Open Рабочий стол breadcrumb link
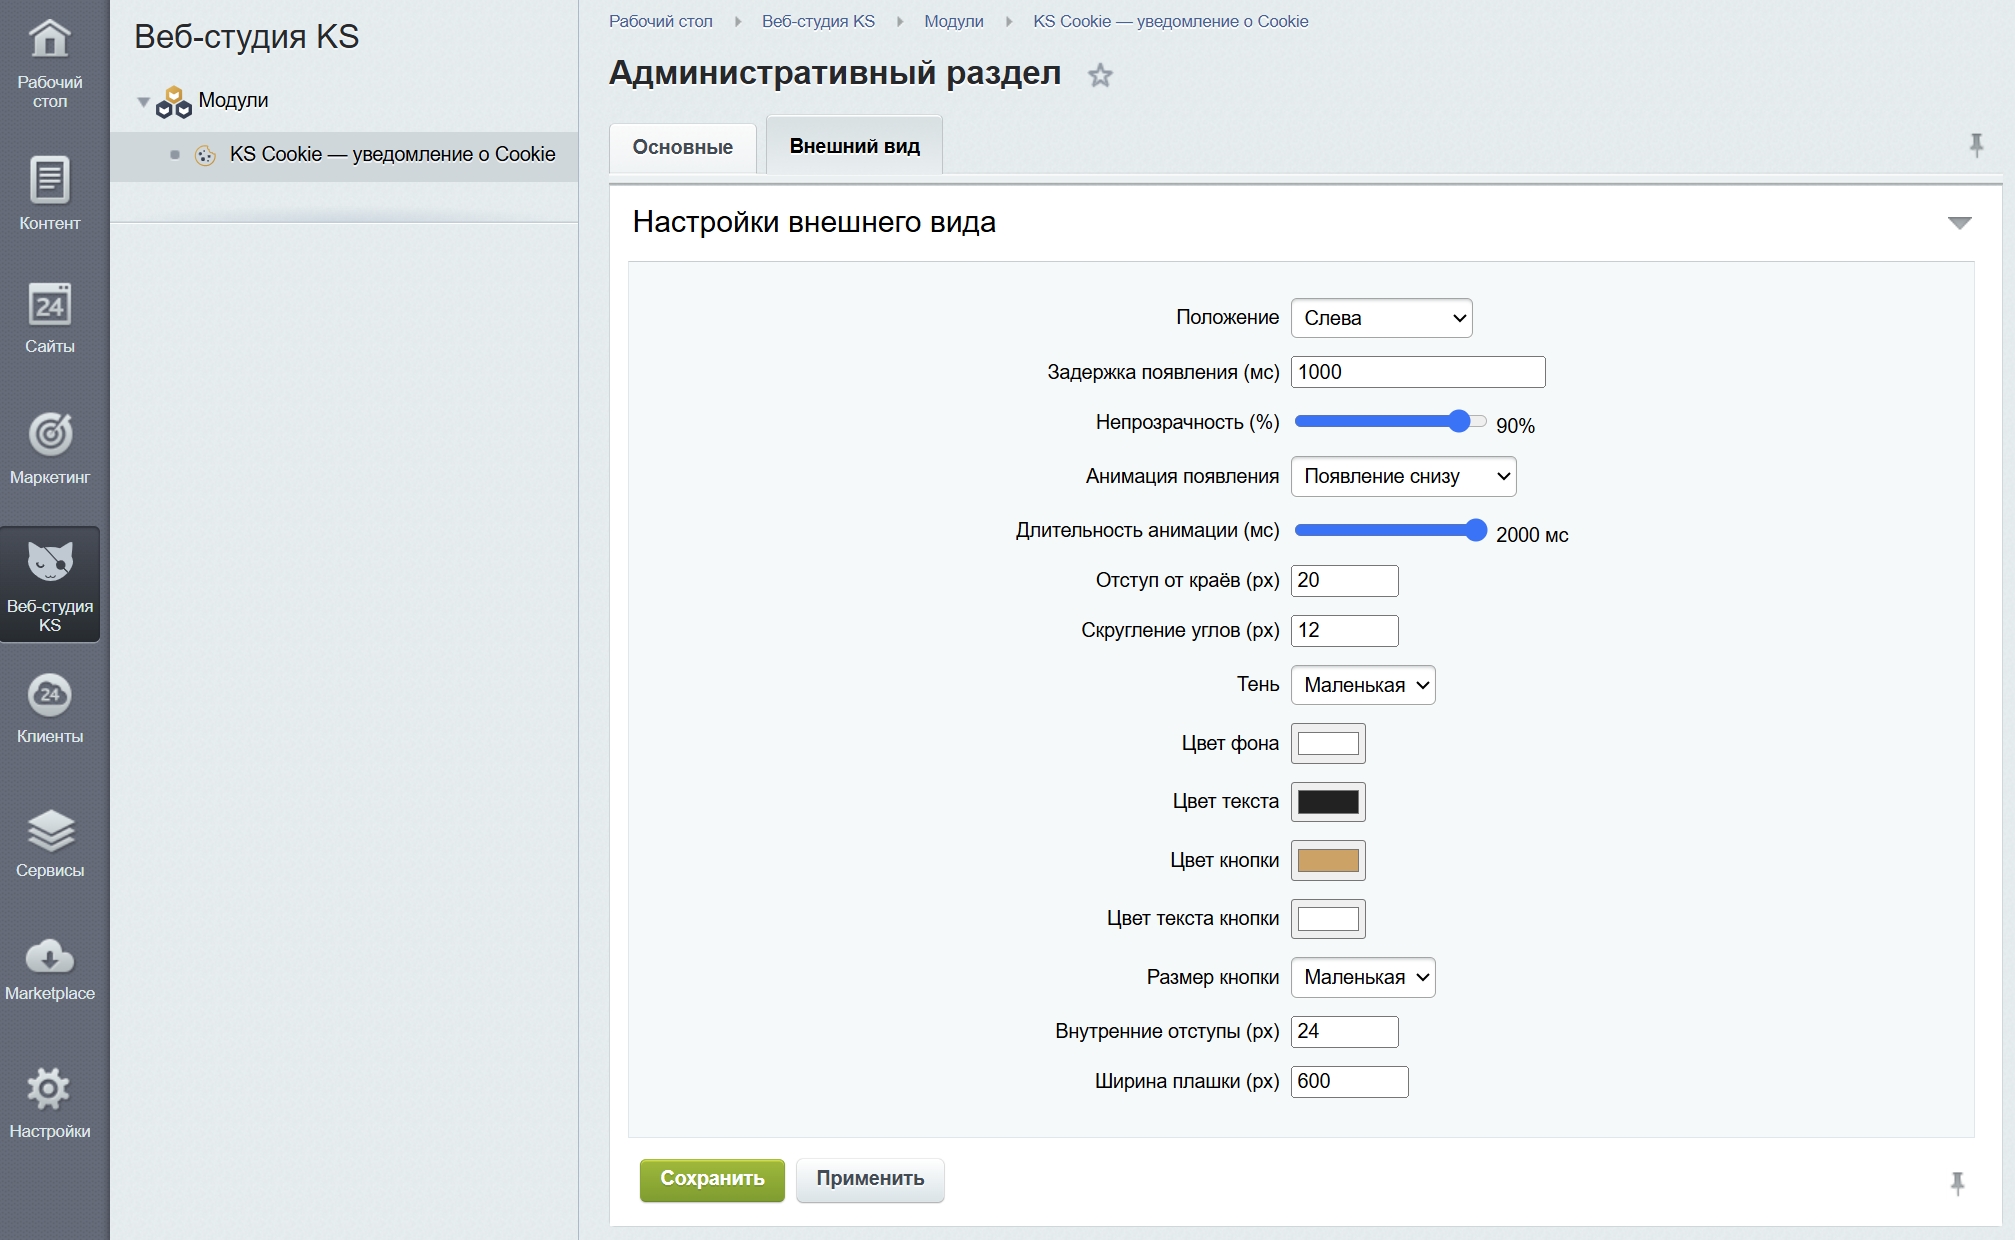This screenshot has height=1240, width=2015. (661, 21)
